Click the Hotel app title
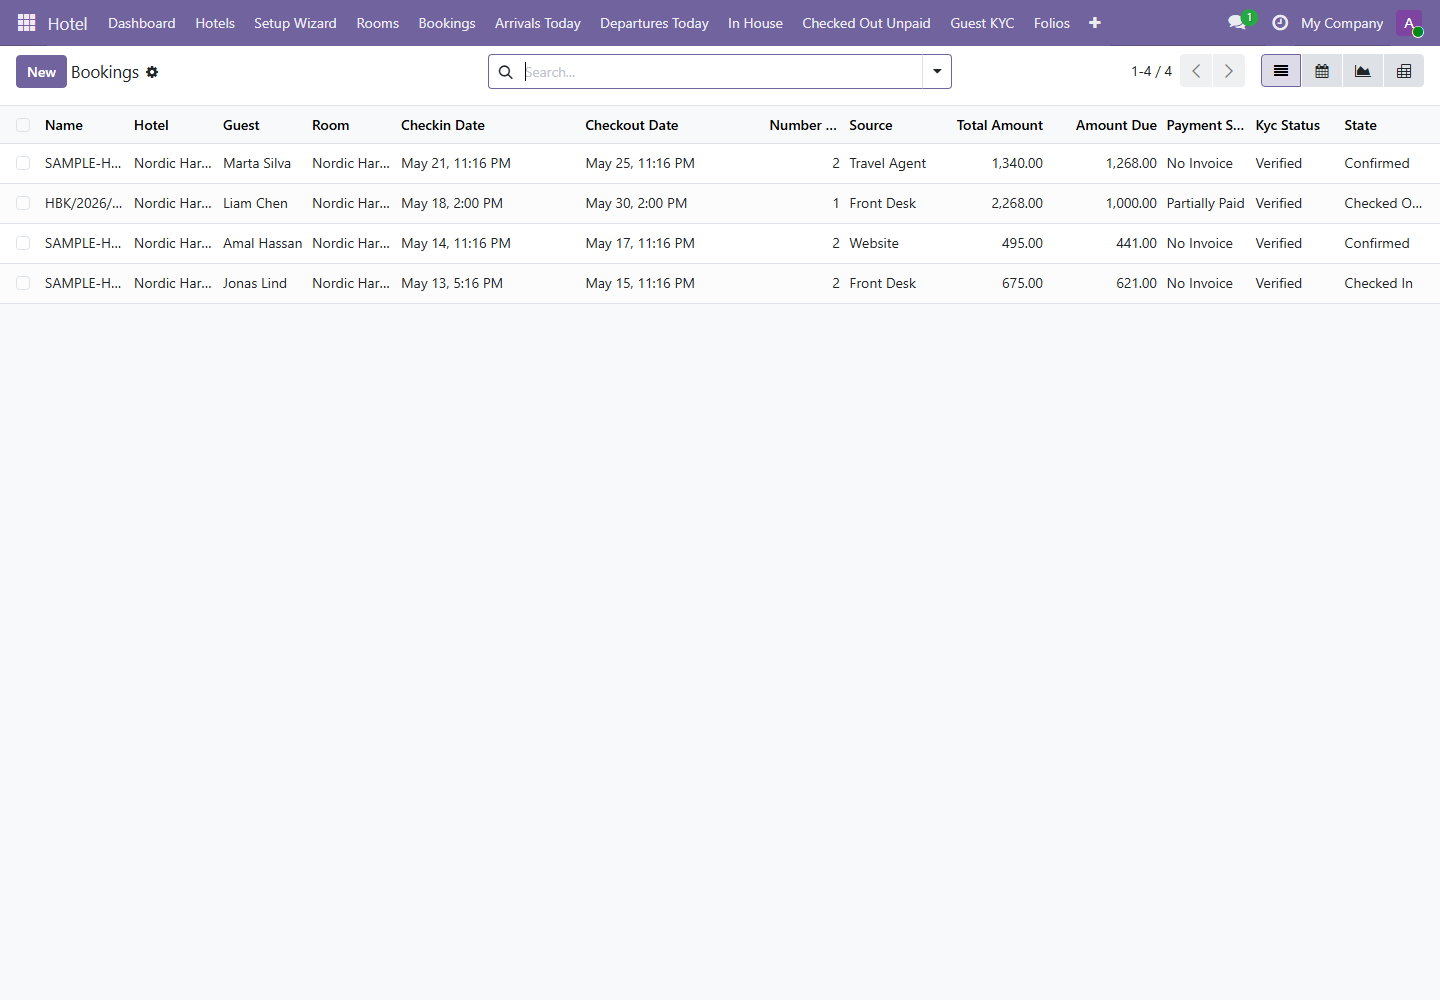The image size is (1440, 1000). 68,23
